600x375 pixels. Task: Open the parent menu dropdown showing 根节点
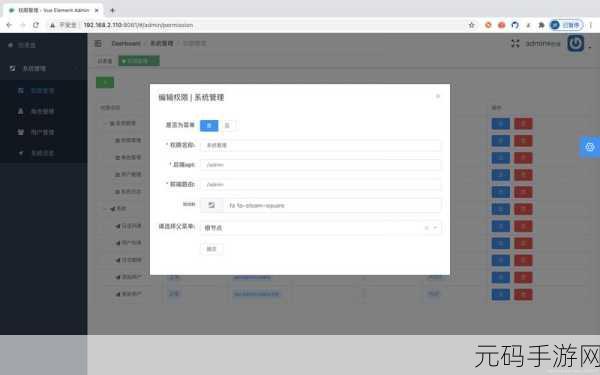320,228
